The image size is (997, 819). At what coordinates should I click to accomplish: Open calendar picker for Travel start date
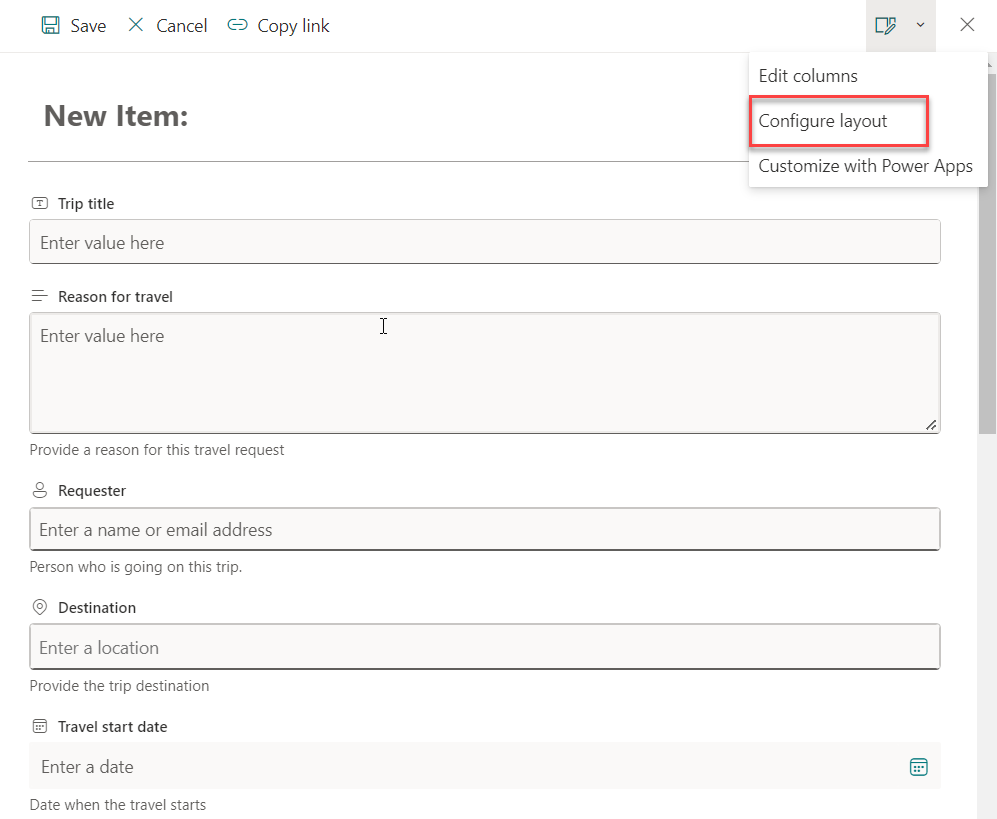click(918, 767)
